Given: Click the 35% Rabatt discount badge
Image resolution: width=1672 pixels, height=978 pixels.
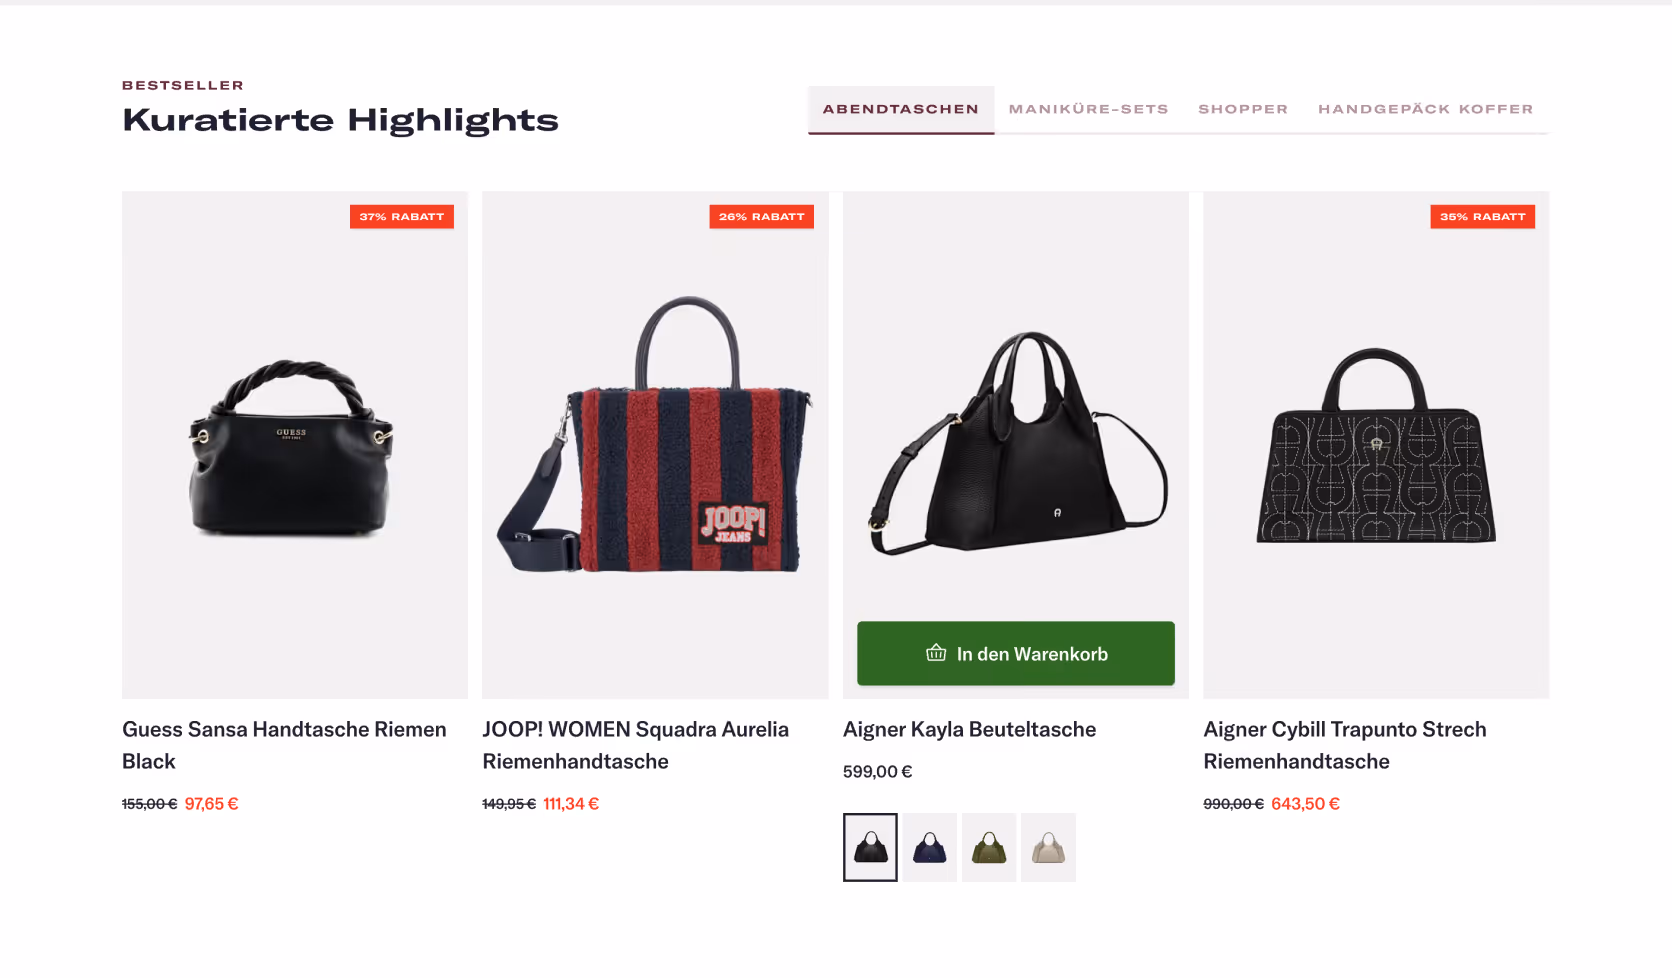Looking at the screenshot, I should [x=1482, y=216].
